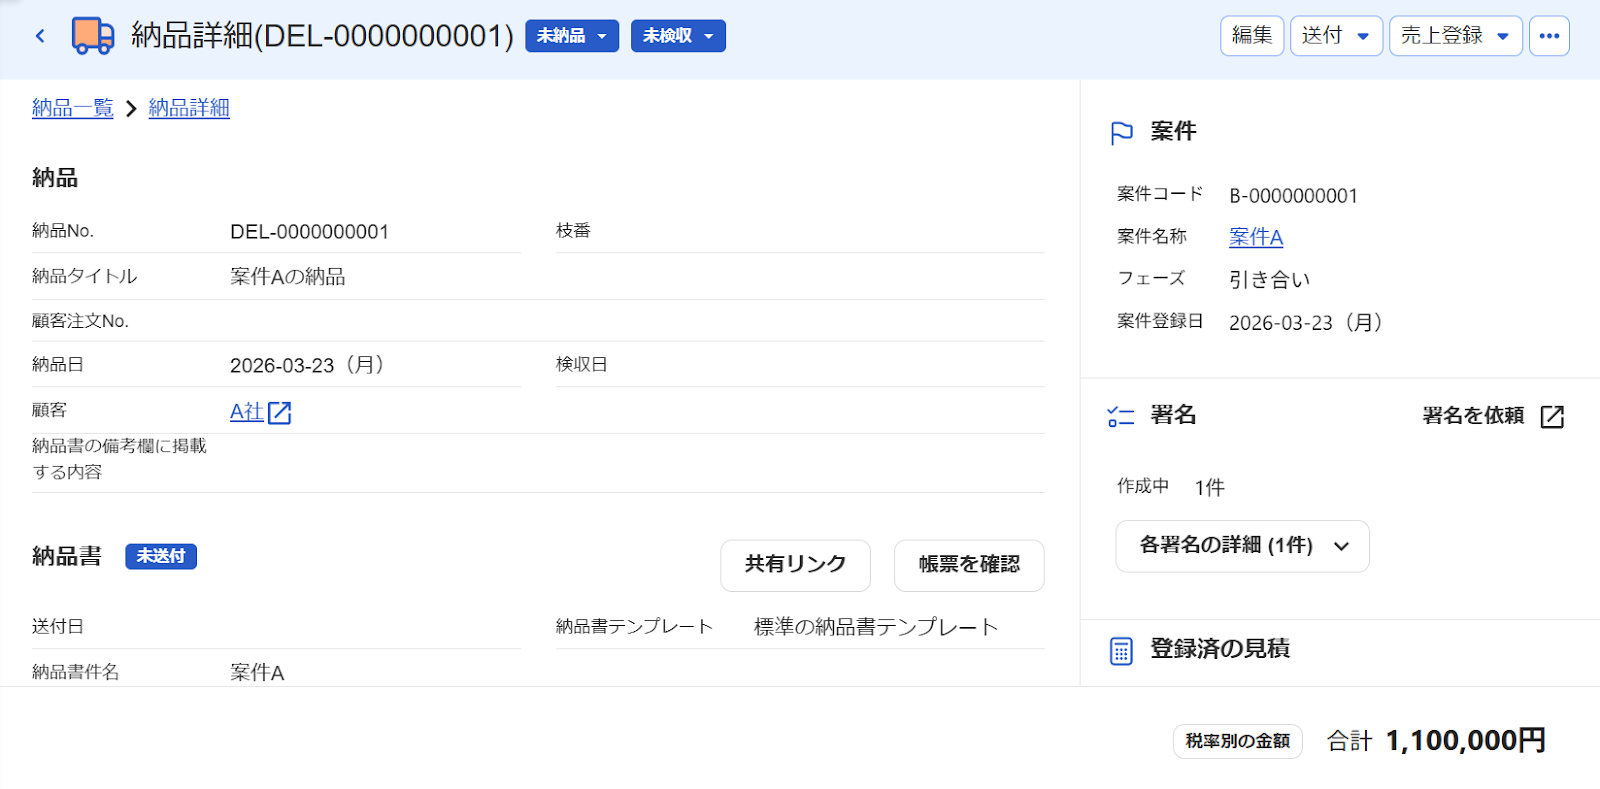
Task: Open the 送付 dropdown button
Action: [1336, 36]
